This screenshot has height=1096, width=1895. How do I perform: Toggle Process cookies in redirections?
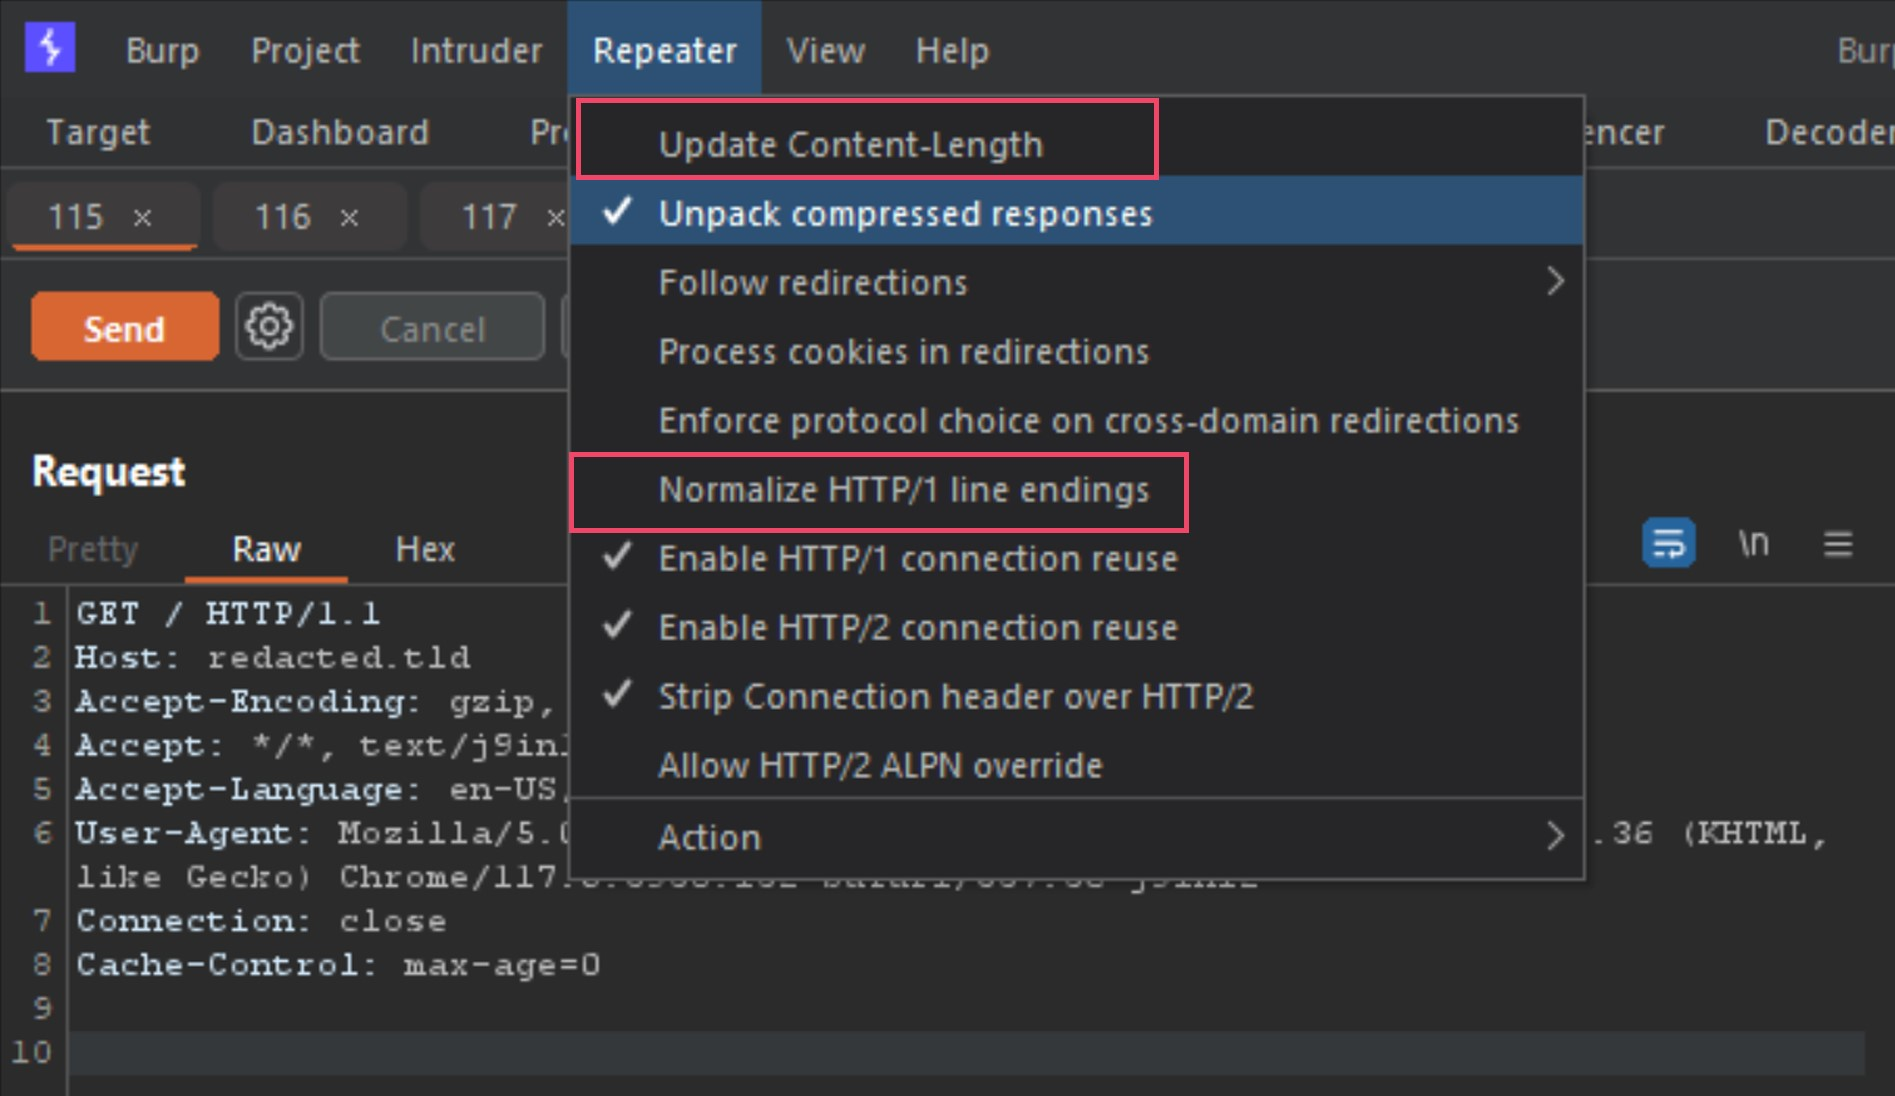1077,351
